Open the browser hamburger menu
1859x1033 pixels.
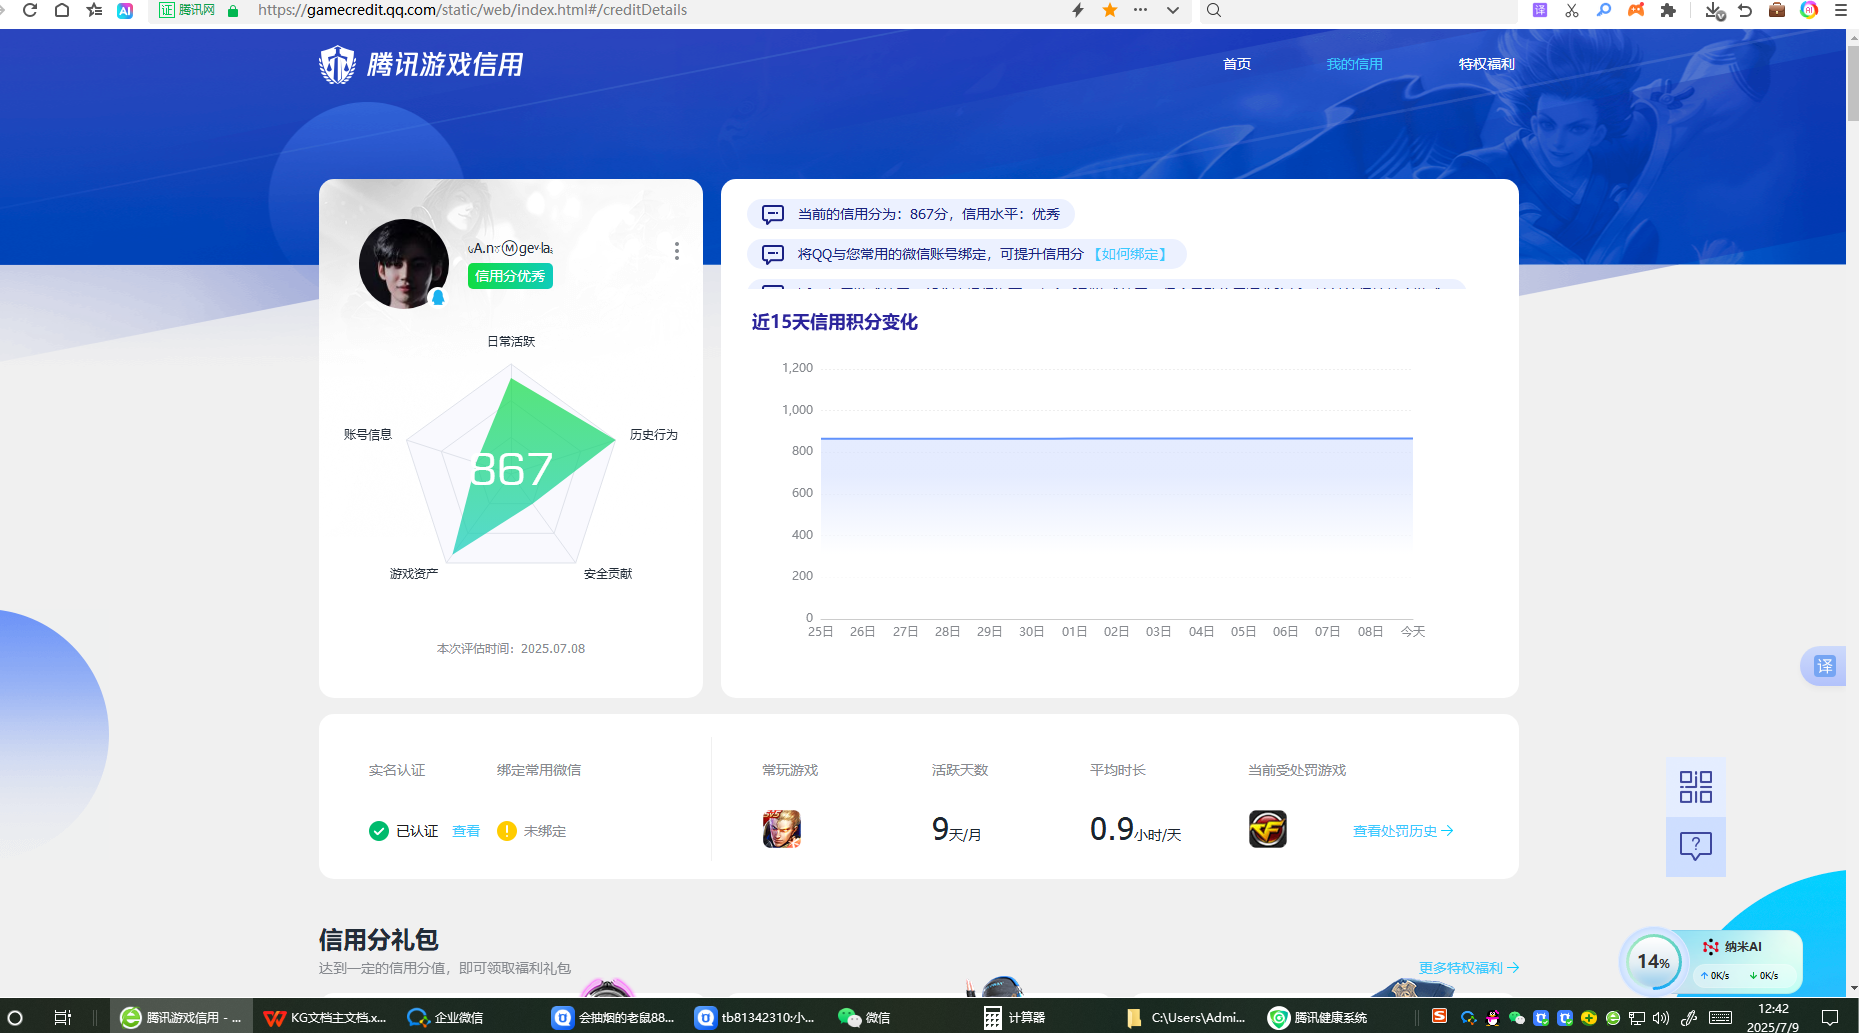[x=1840, y=10]
